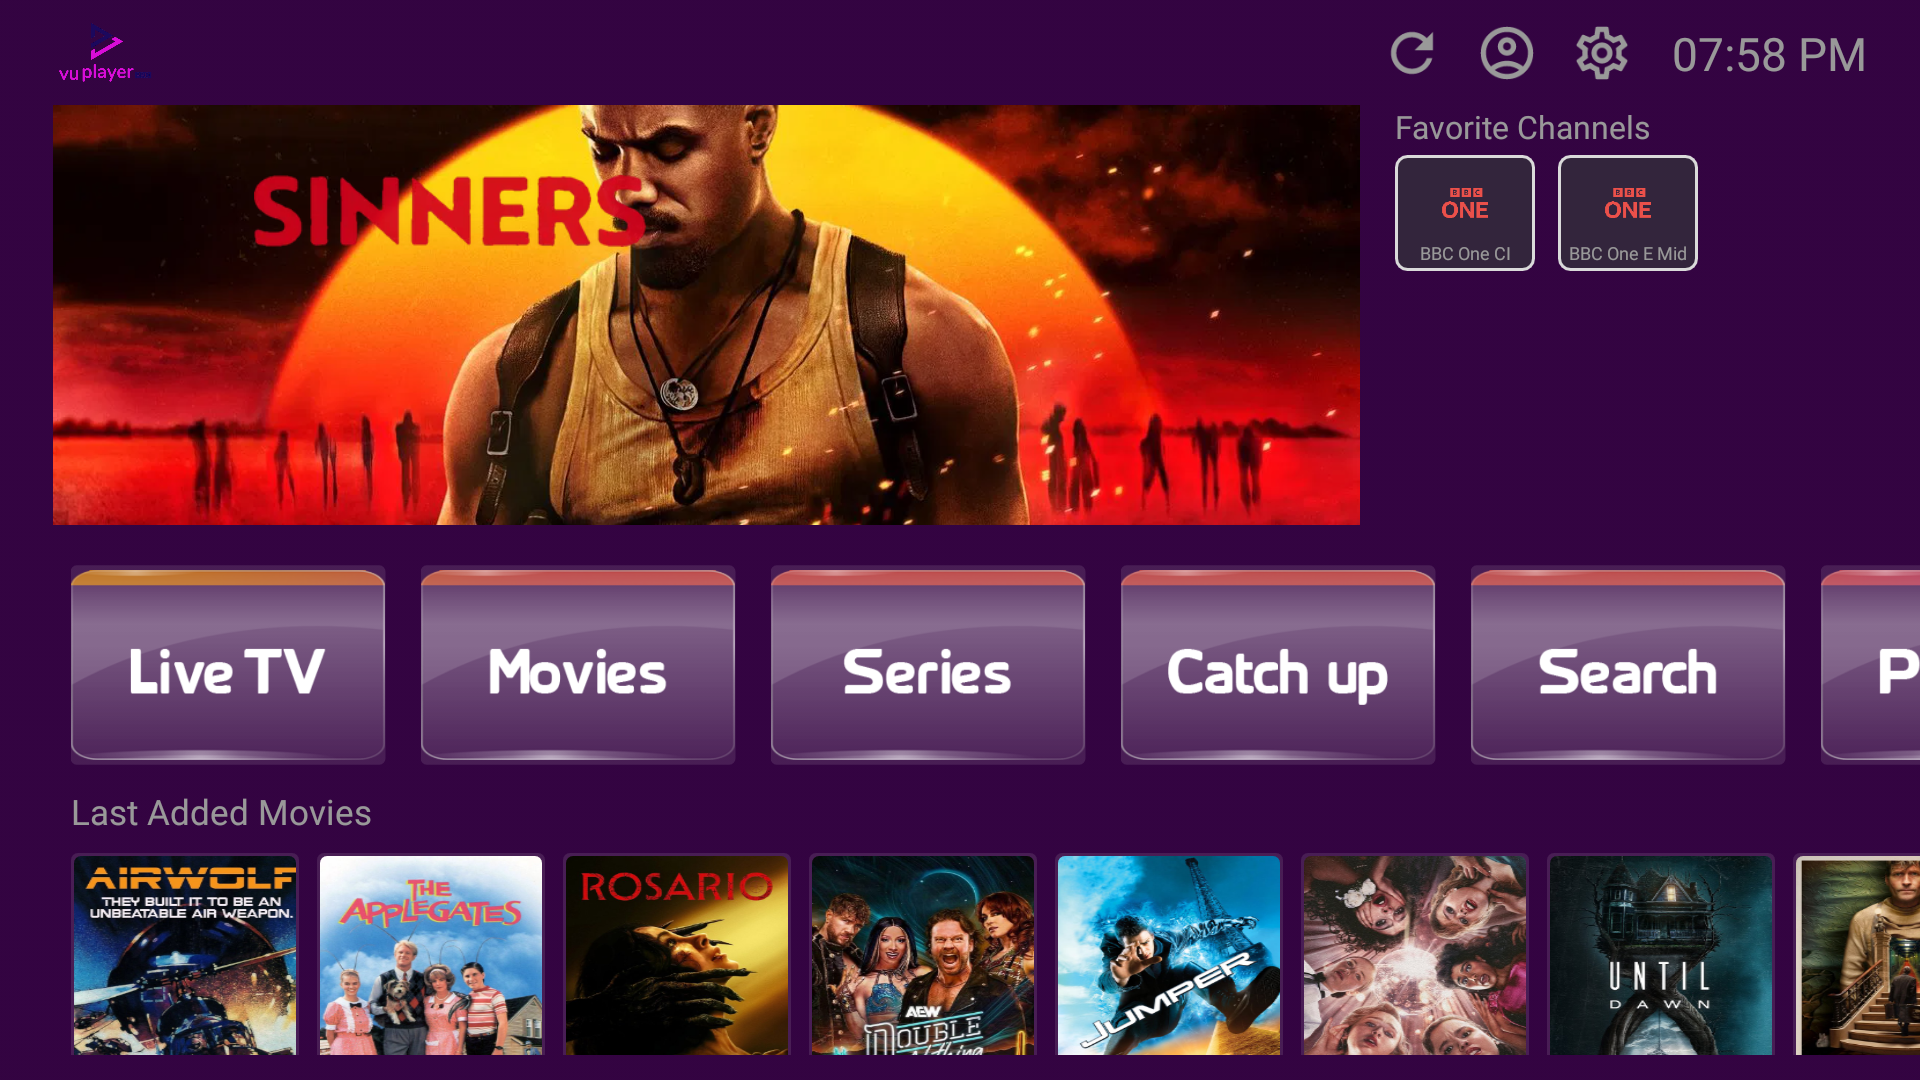
Task: Choose the AEW Double or Nothing poster
Action: click(923, 955)
